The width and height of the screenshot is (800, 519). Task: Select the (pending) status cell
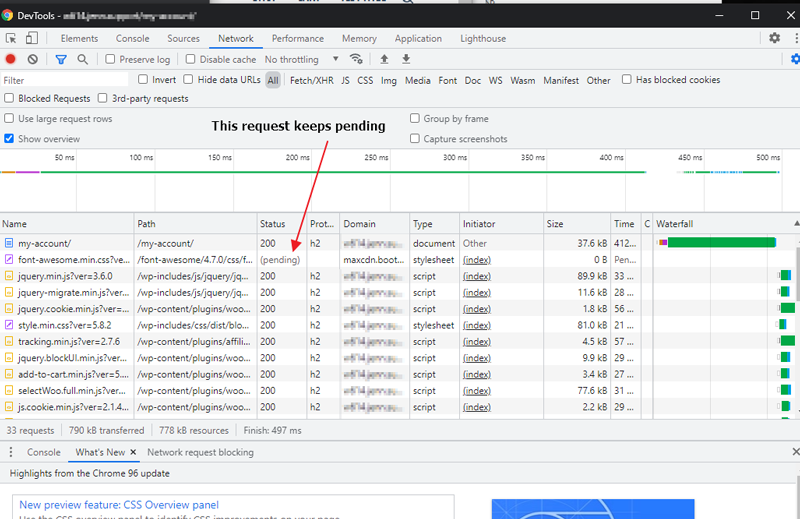pos(280,260)
